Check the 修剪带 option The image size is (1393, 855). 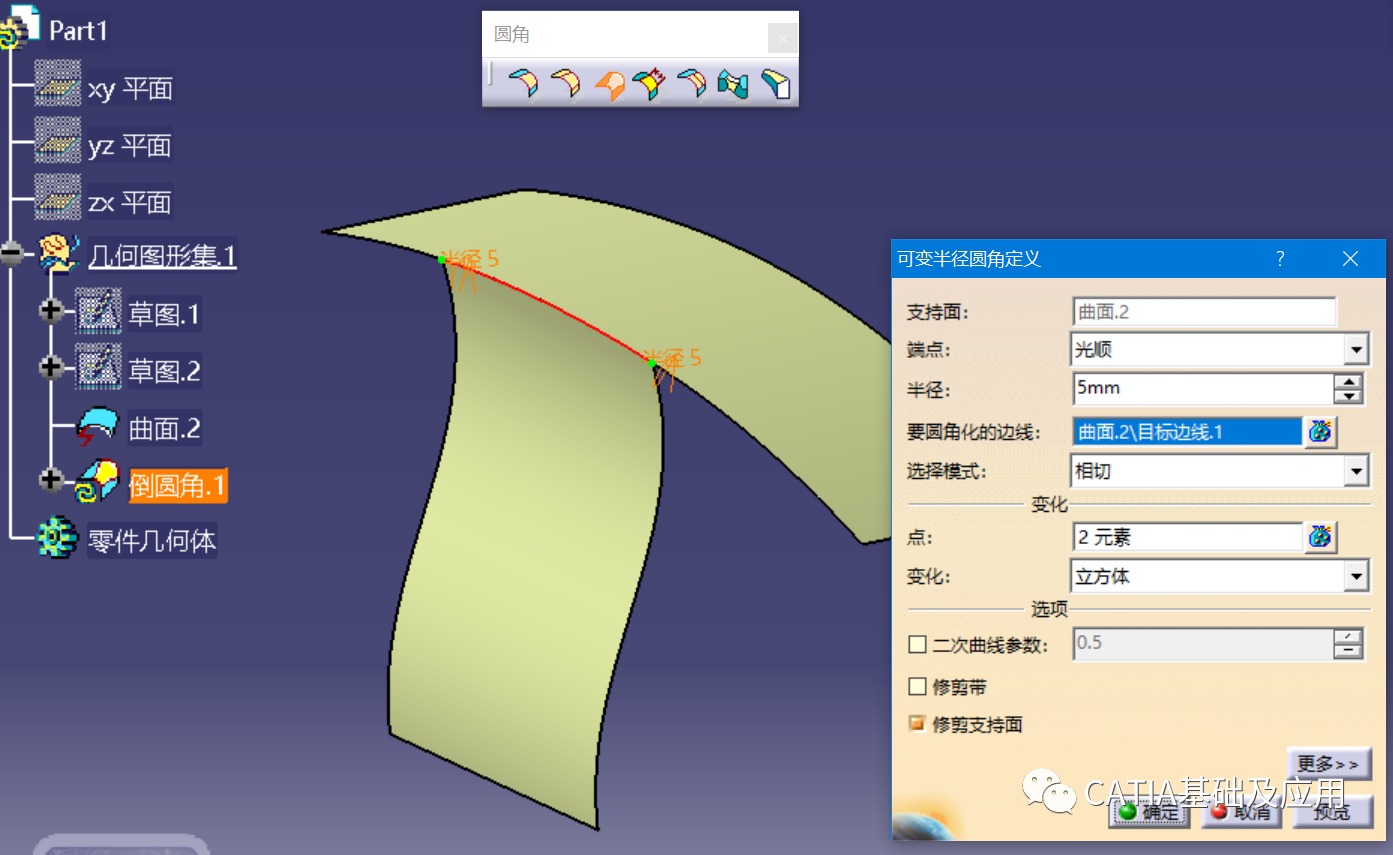pyautogui.click(x=917, y=687)
